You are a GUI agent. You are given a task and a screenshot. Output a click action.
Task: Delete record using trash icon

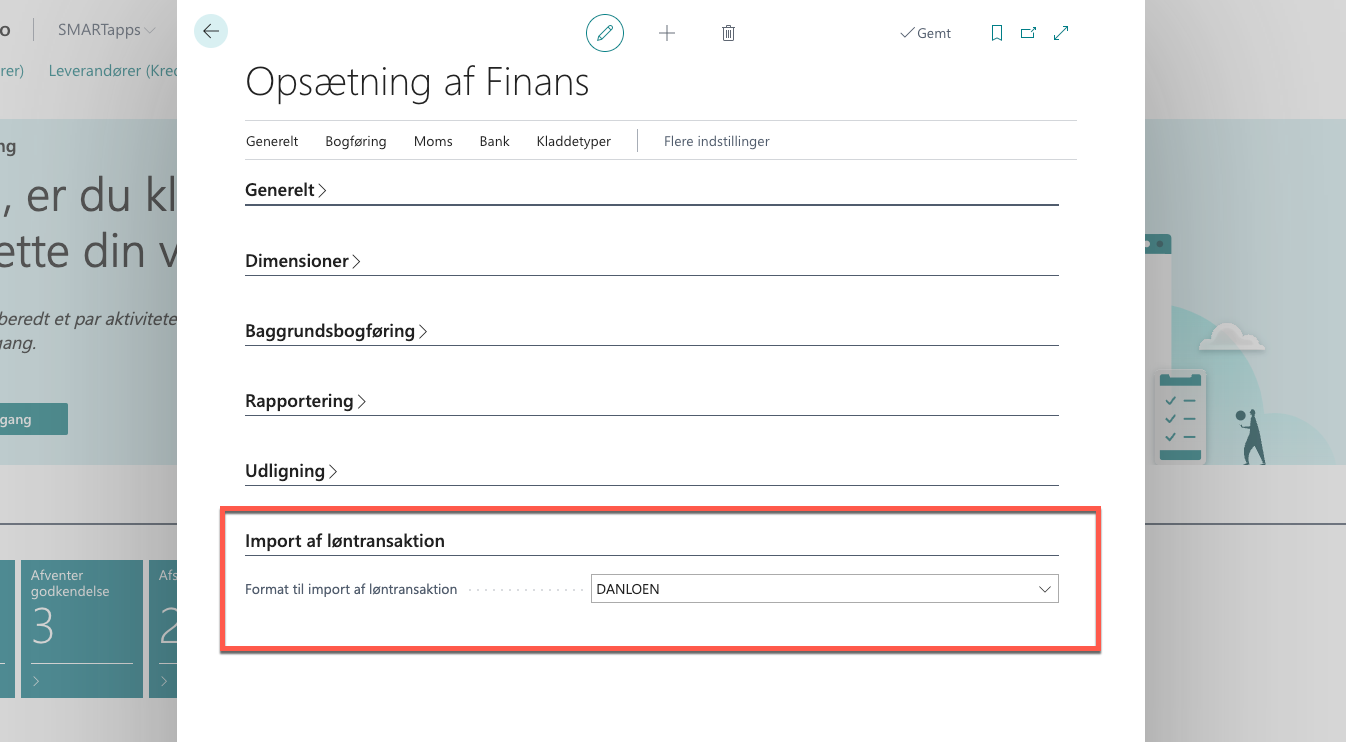tap(728, 33)
